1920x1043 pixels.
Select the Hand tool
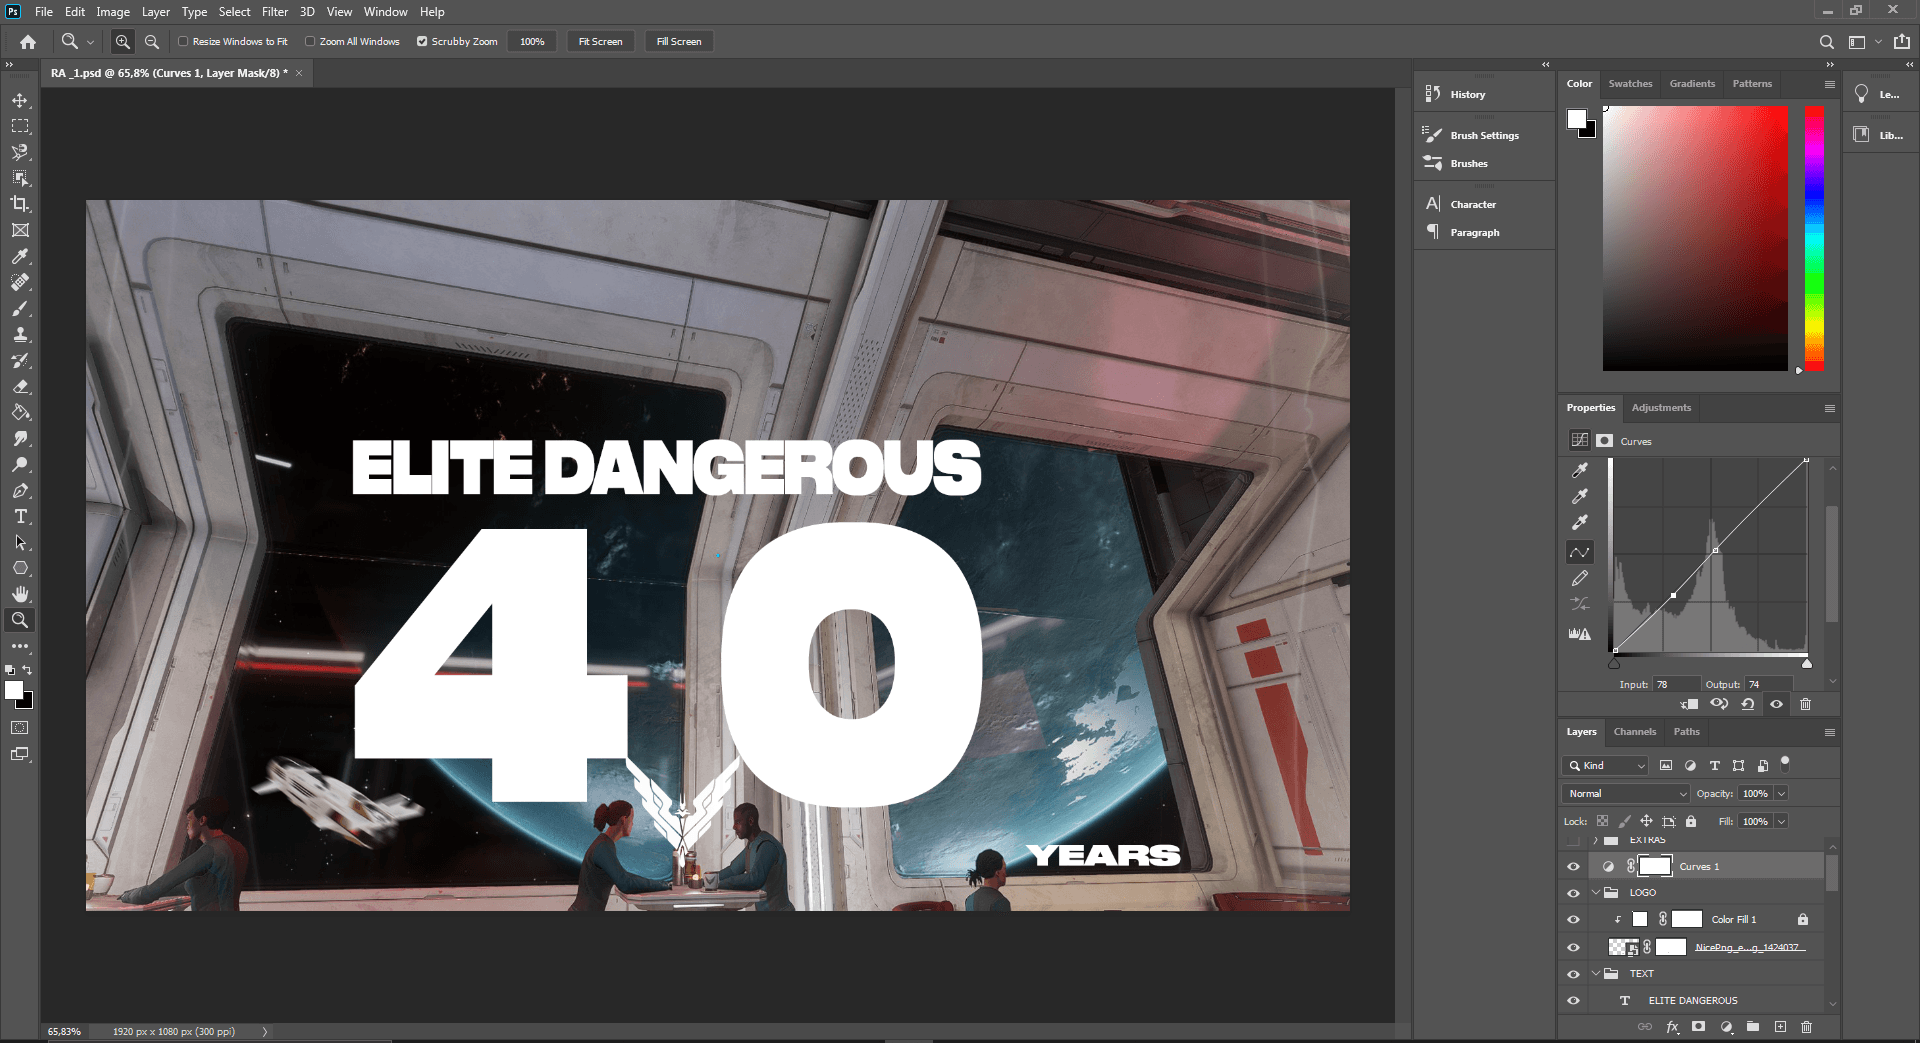(x=20, y=594)
